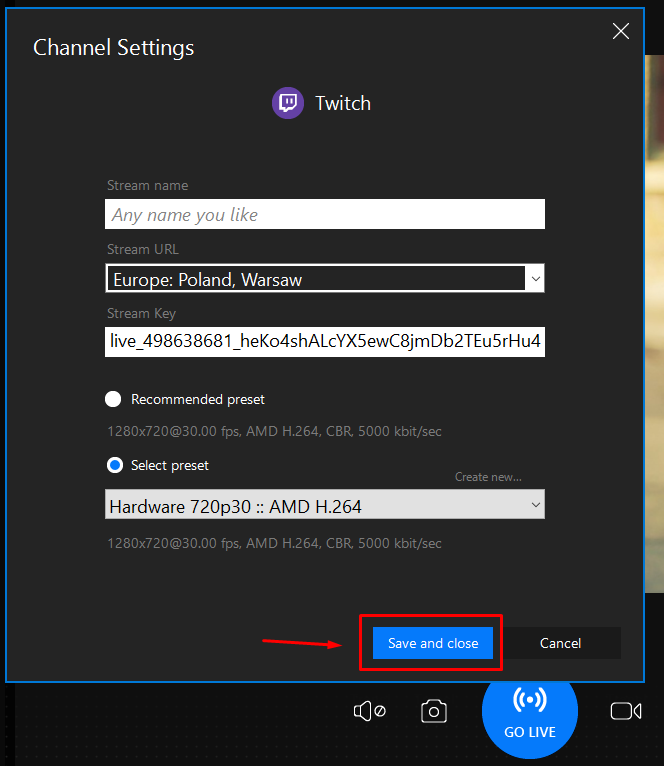This screenshot has height=766, width=664.
Task: Close the Channel Settings dialog
Action: coord(621,31)
